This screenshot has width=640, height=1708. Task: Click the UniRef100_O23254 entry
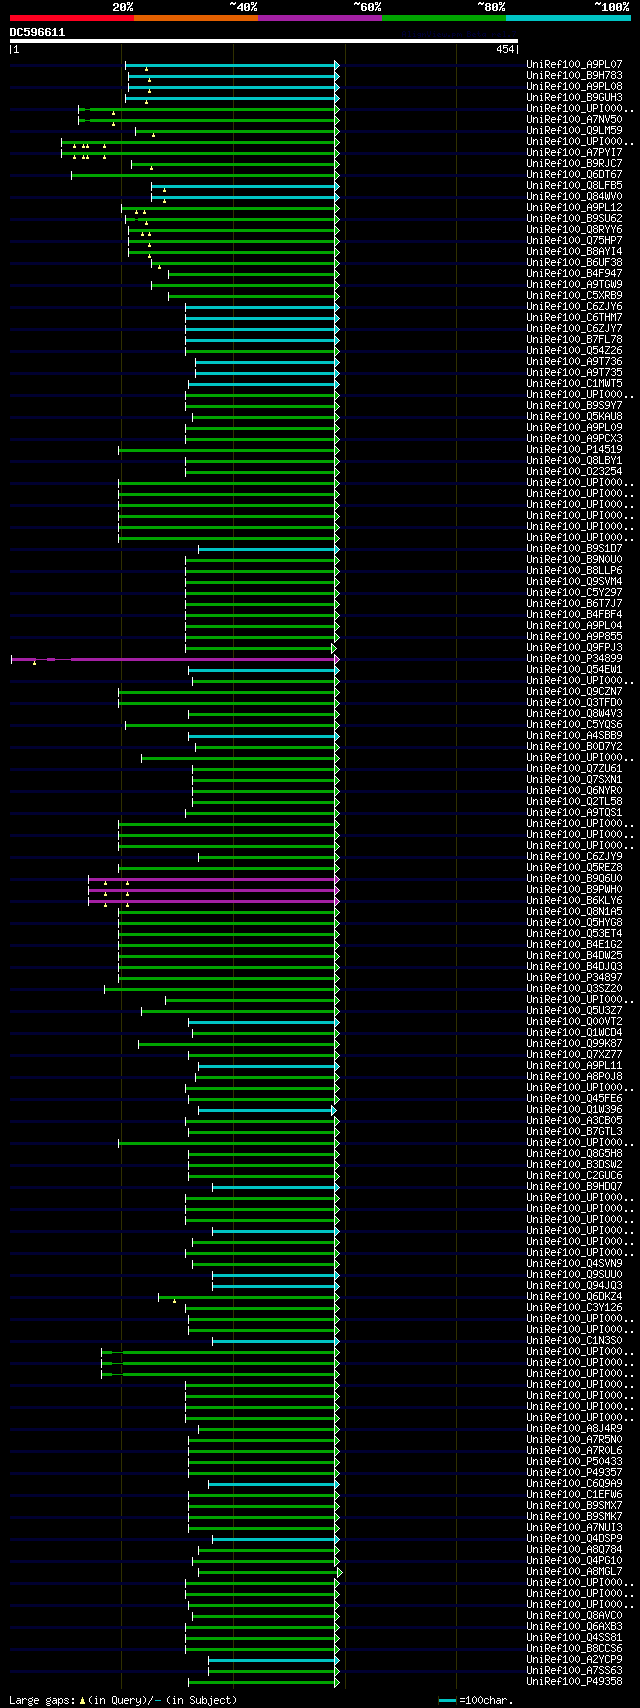pos(574,472)
